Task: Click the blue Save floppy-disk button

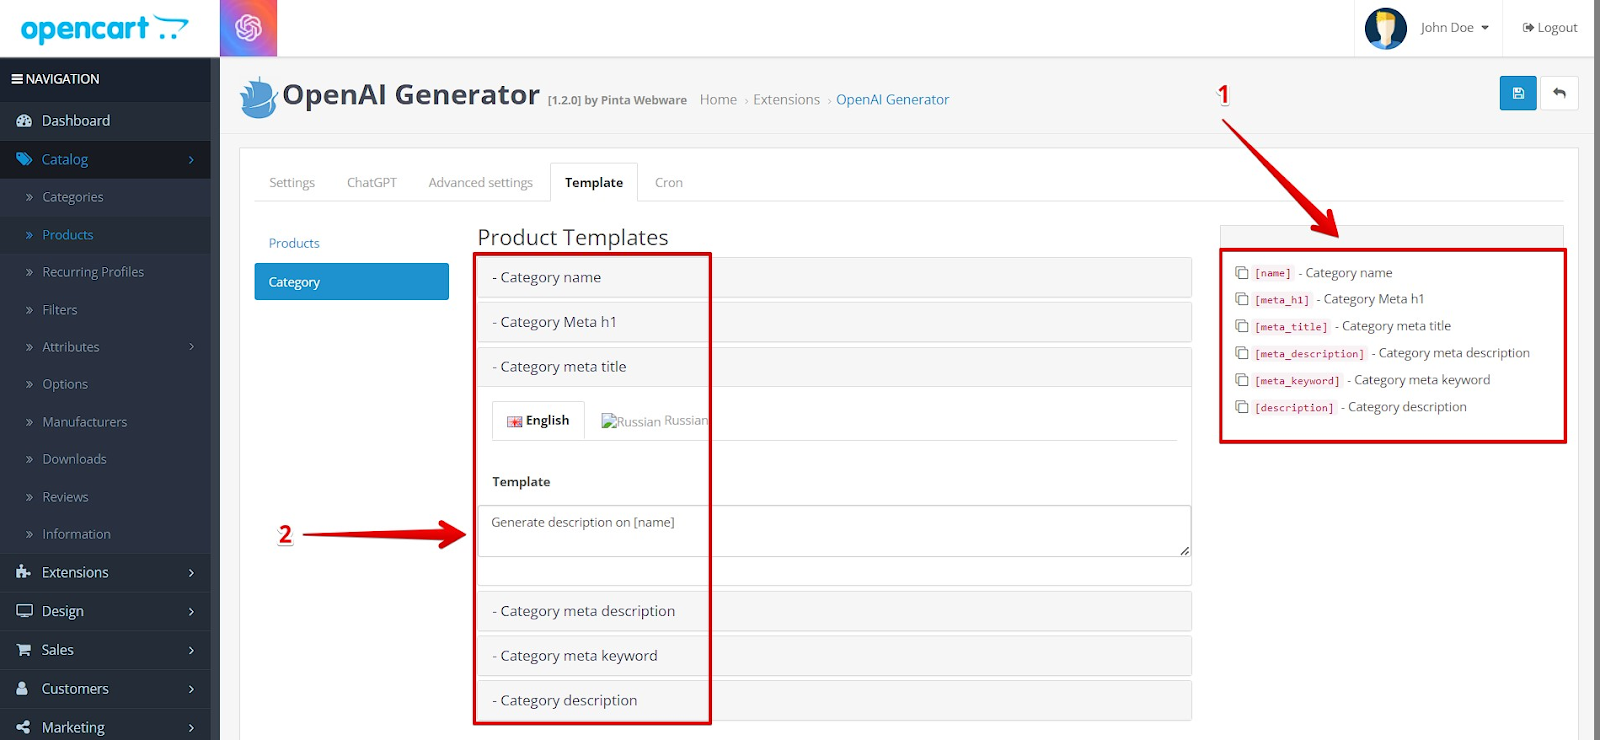Action: click(1518, 93)
